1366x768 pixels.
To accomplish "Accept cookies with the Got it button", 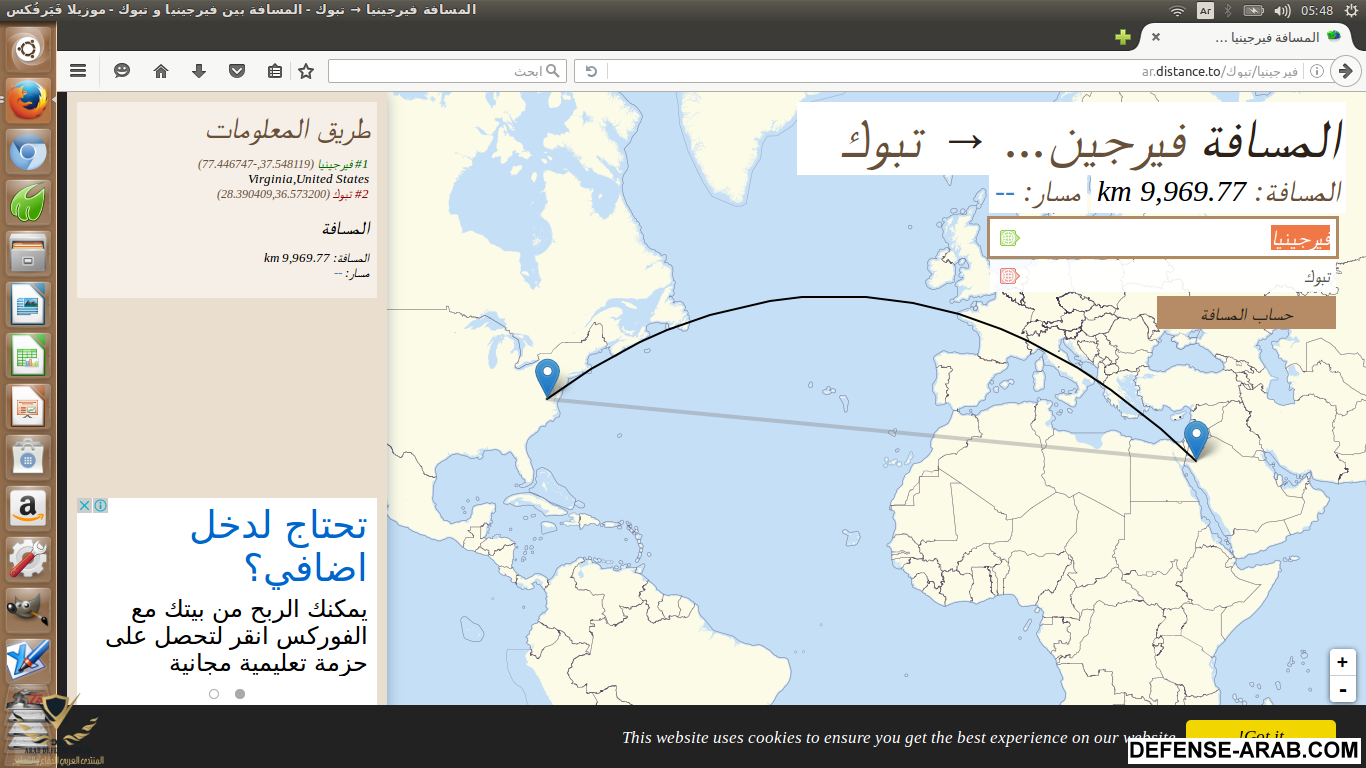I will tap(1260, 734).
